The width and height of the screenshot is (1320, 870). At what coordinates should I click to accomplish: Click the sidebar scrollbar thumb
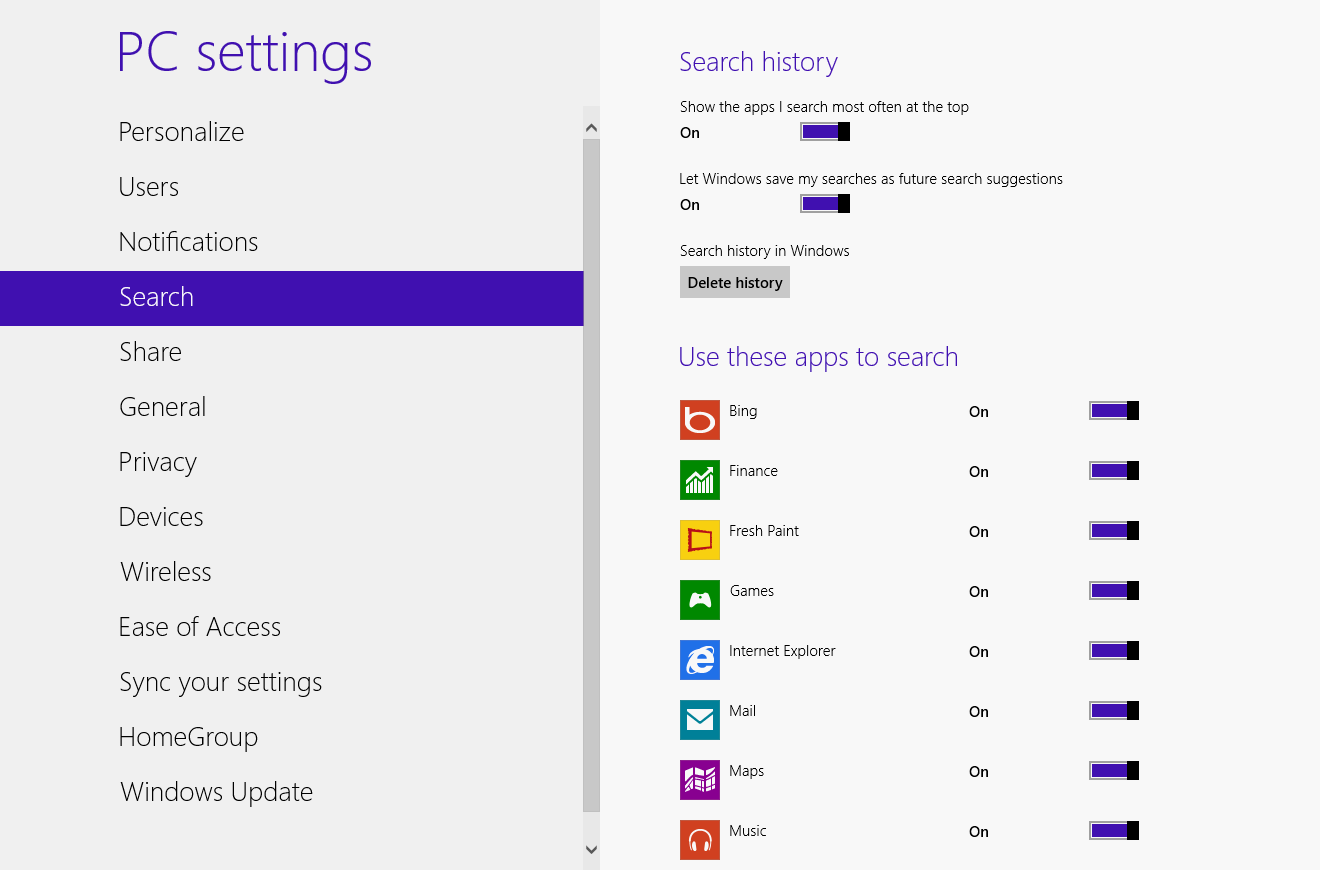click(591, 475)
